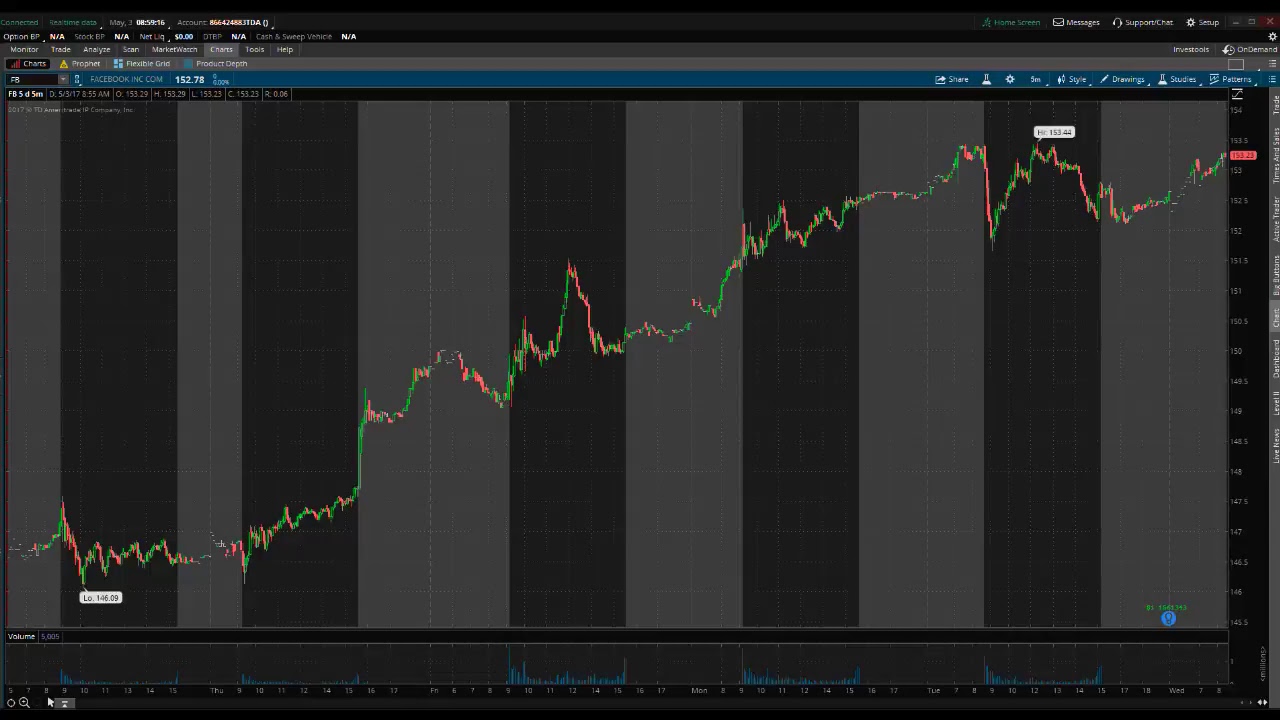
Task: Expand the symbol selector dropdown arrow
Action: pyautogui.click(x=63, y=79)
